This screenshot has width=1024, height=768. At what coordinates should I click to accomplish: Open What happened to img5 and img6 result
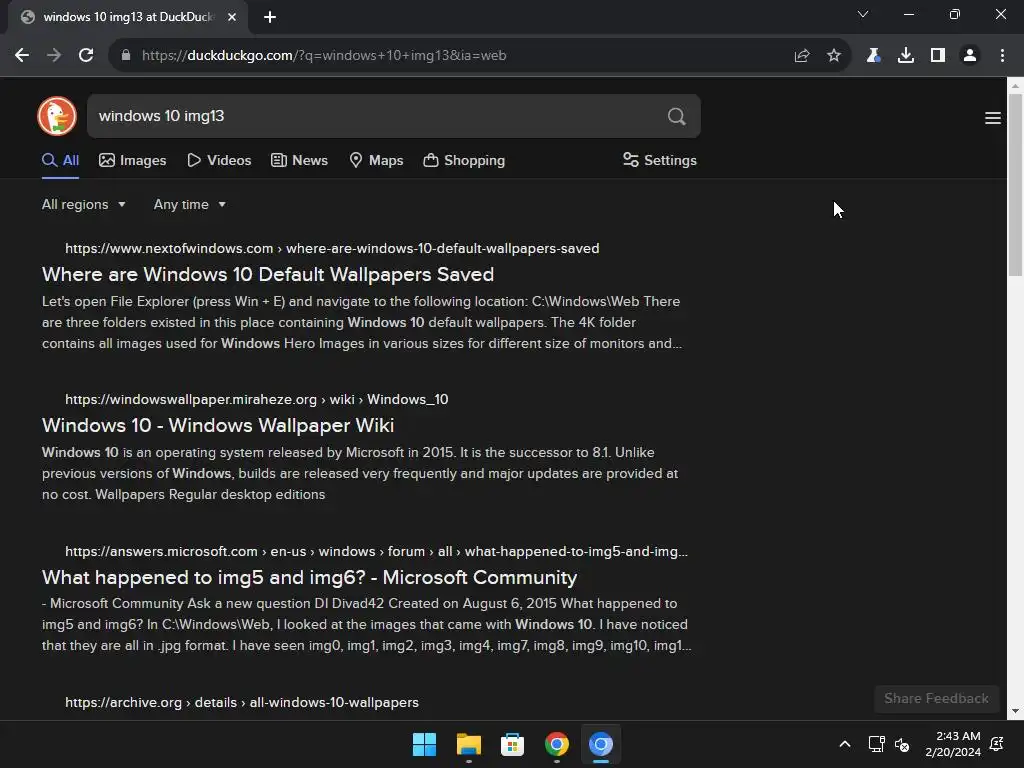tap(310, 577)
